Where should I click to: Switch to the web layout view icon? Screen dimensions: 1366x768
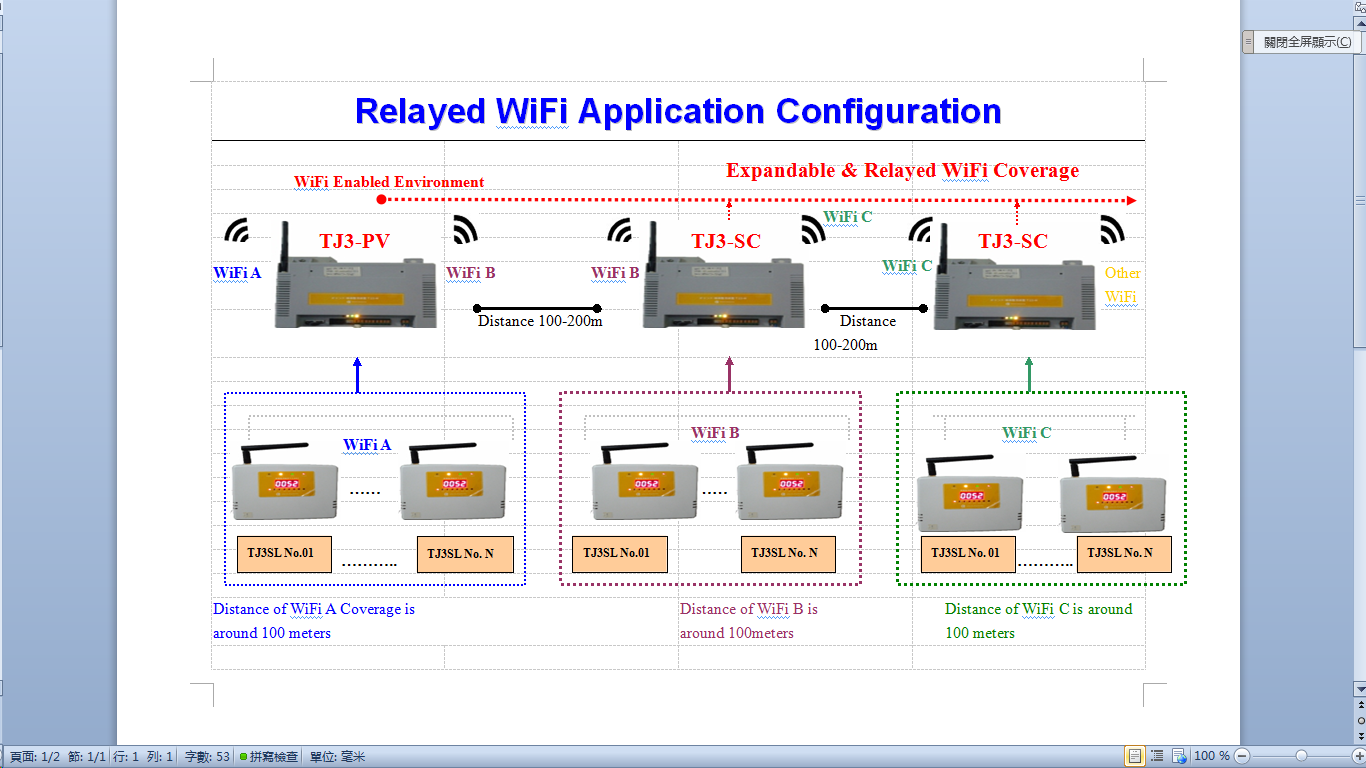coord(1179,756)
